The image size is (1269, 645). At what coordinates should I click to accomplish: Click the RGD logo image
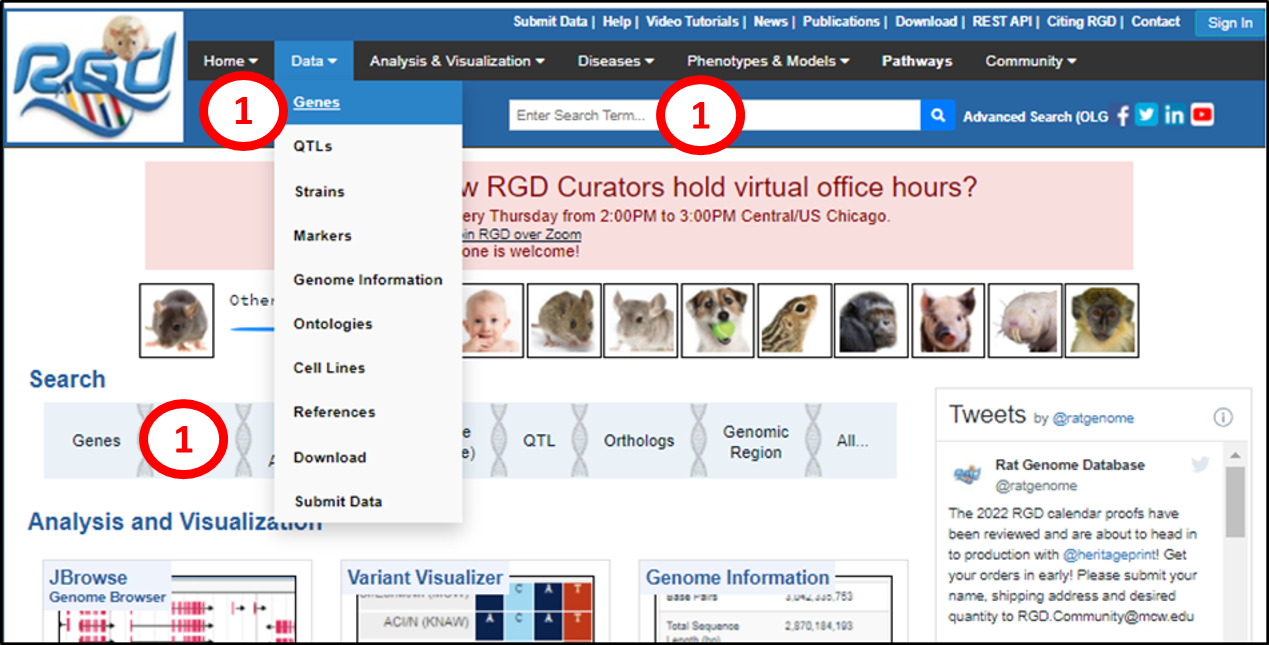tap(95, 77)
